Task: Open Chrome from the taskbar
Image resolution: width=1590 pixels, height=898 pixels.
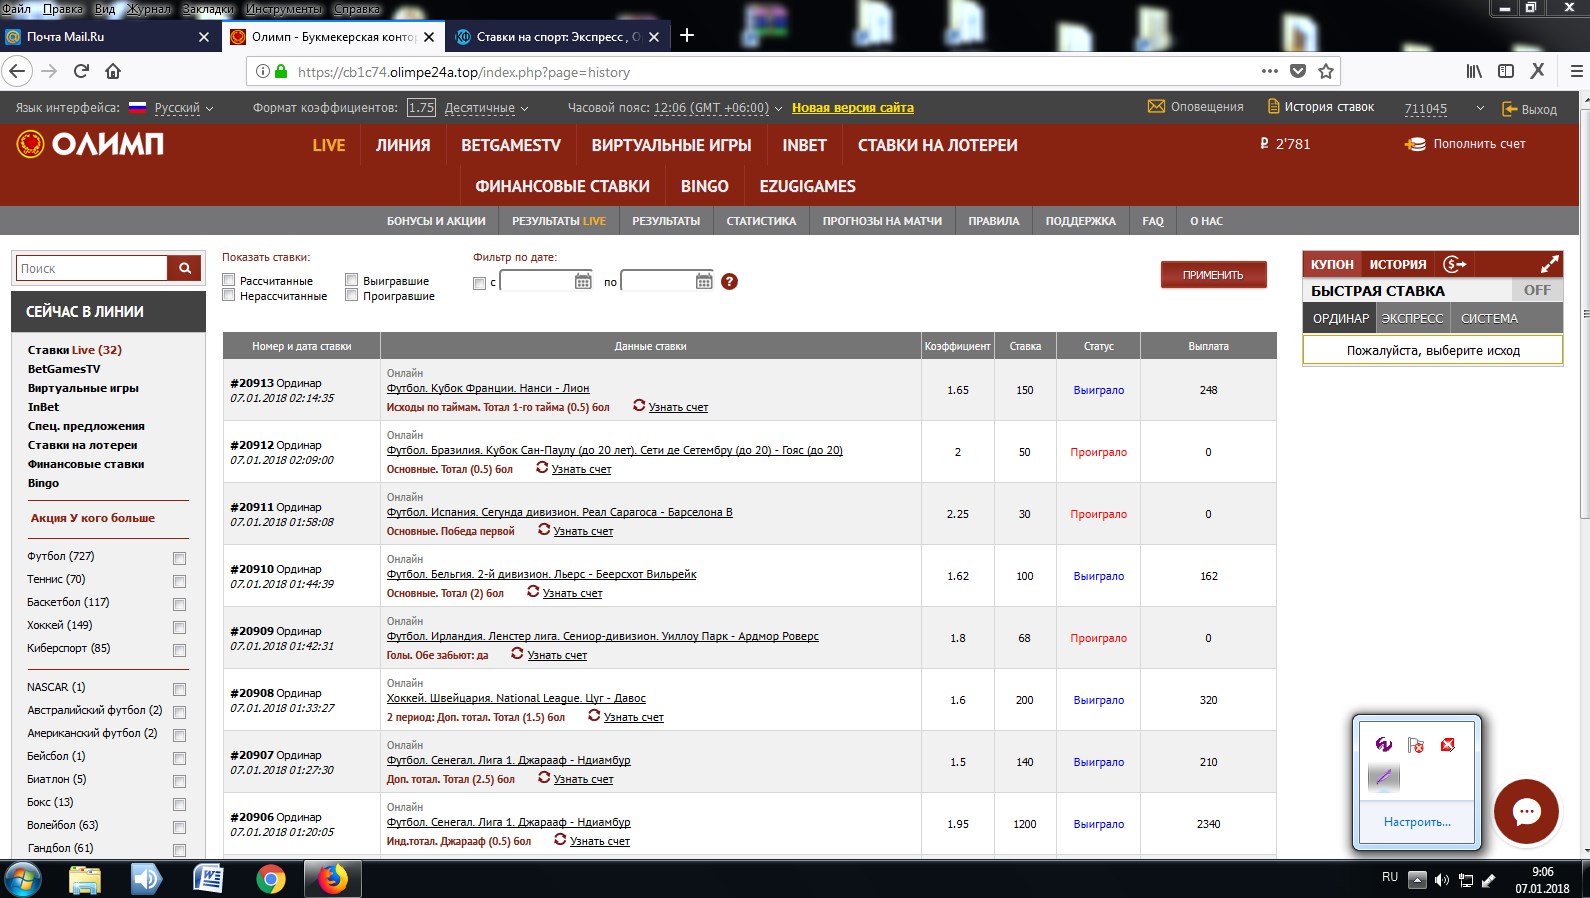Action: point(270,879)
